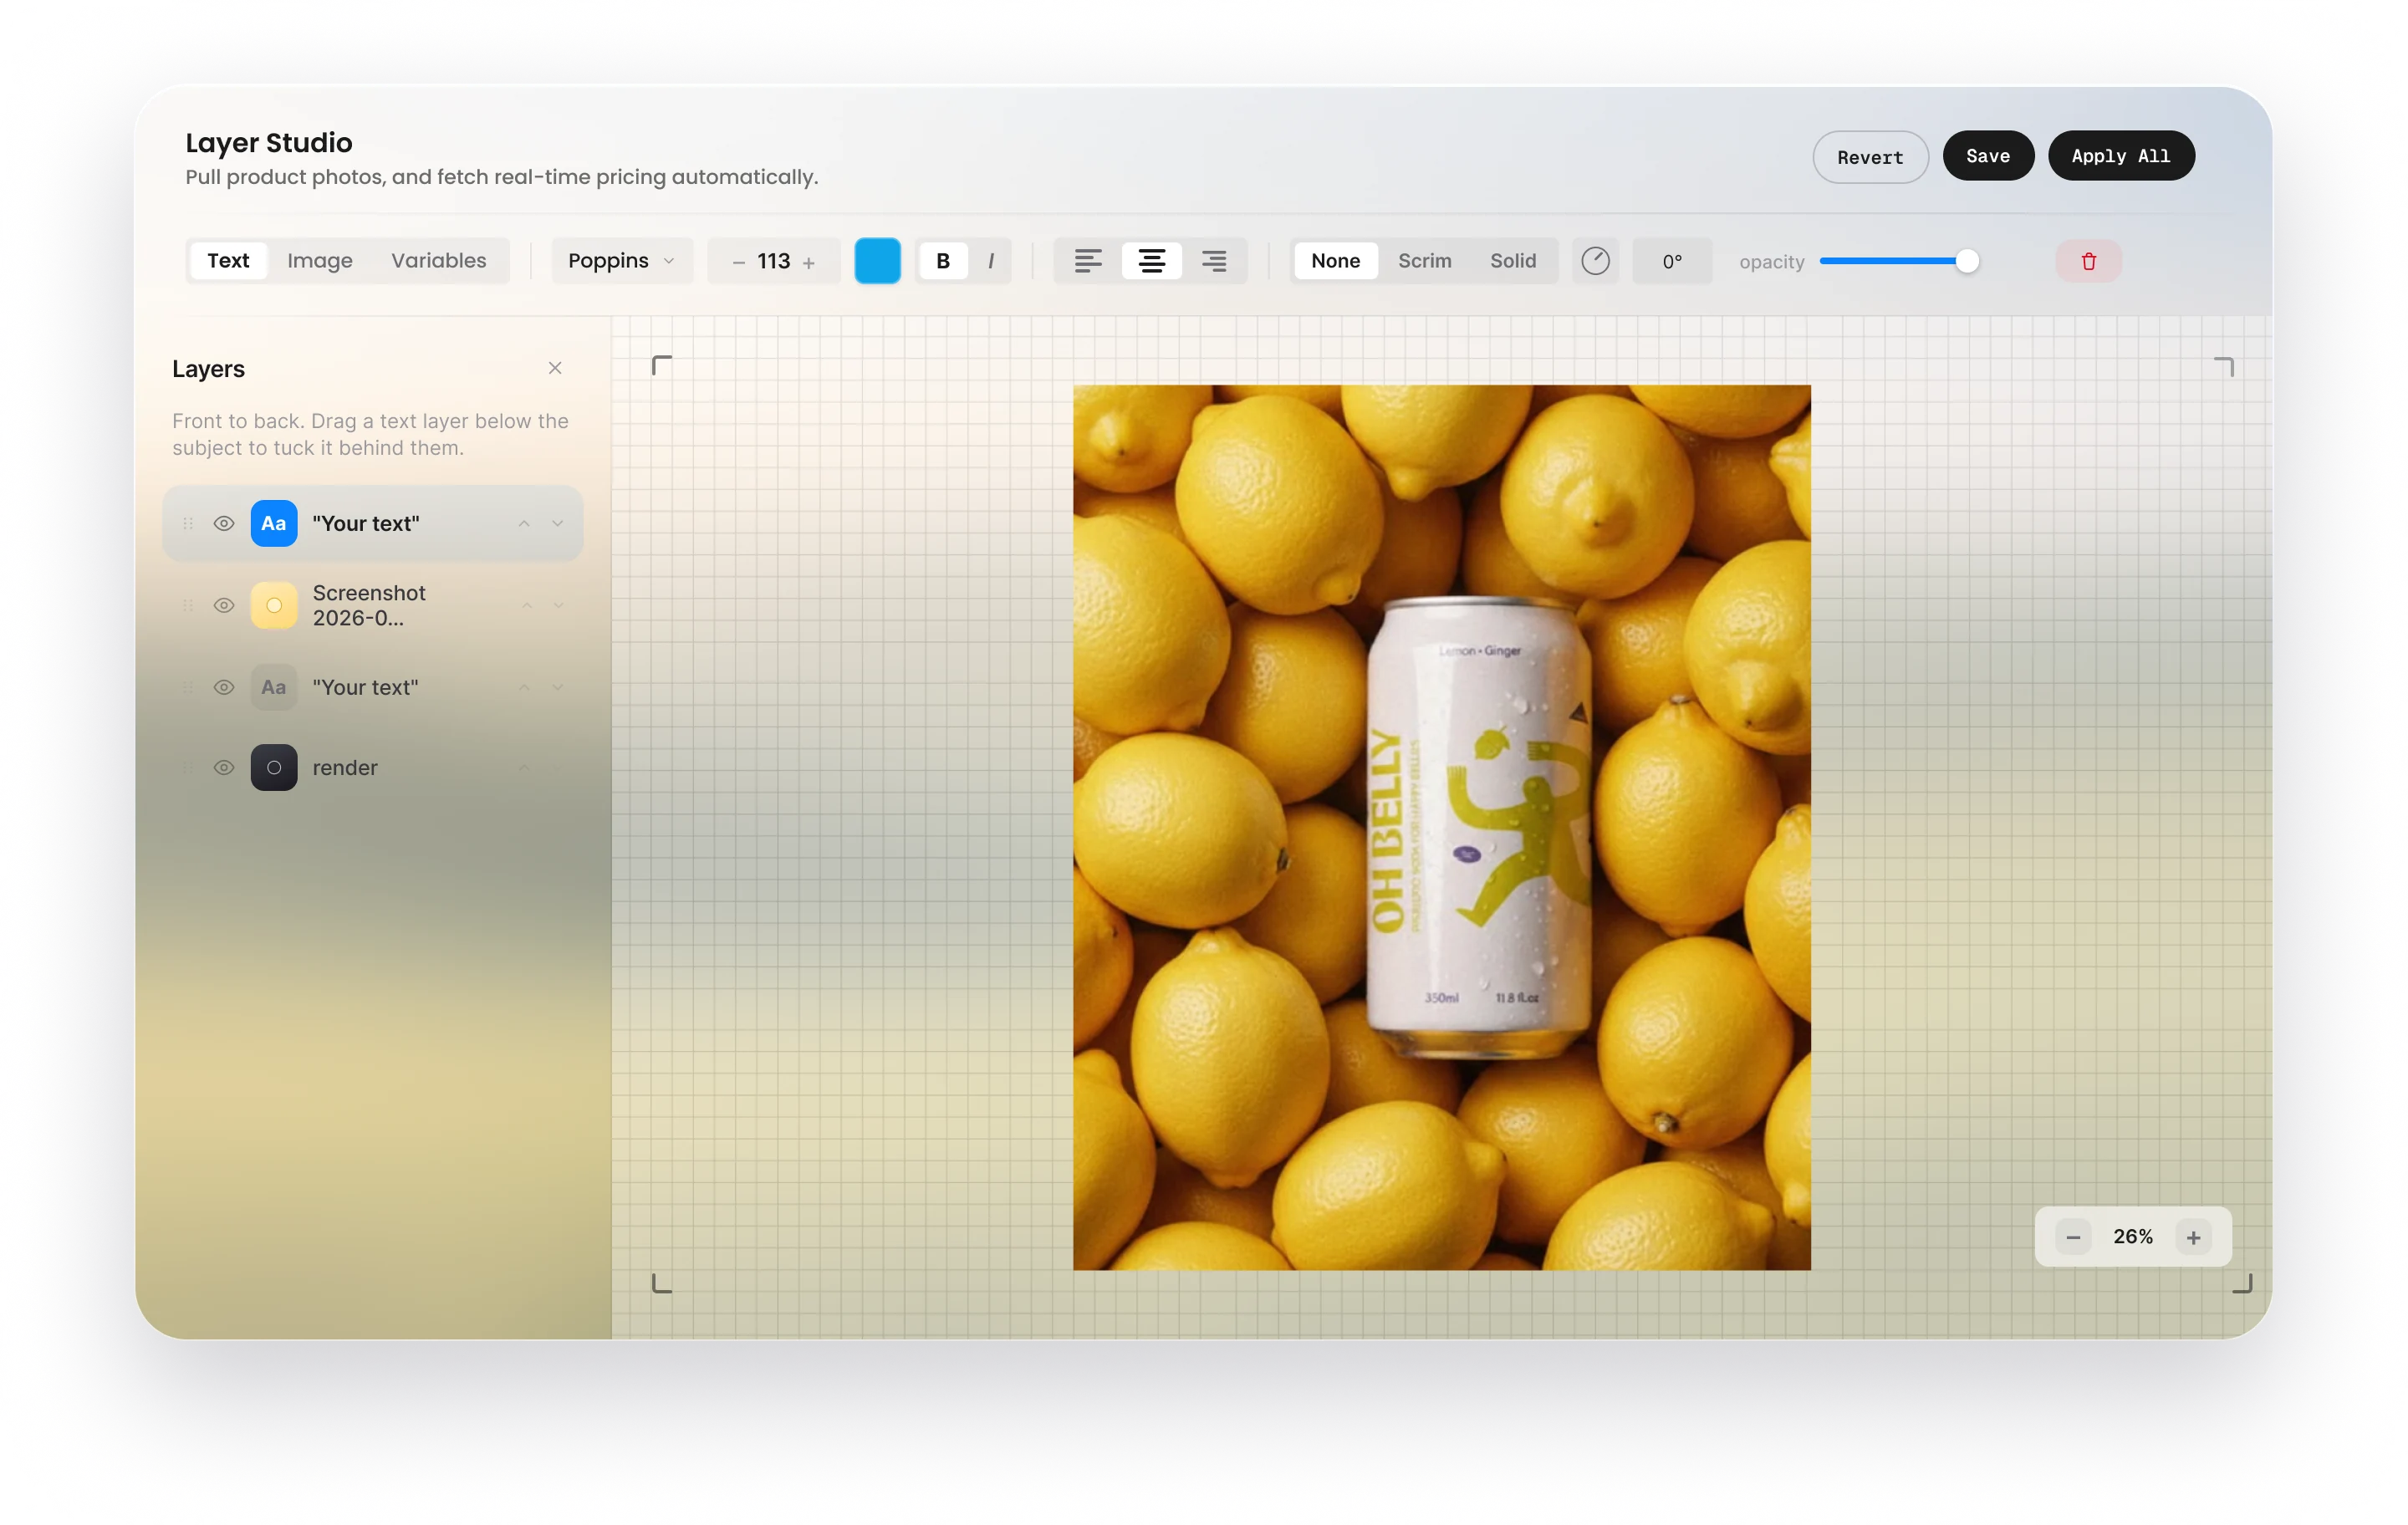Image resolution: width=2408 pixels, height=1525 pixels.
Task: Move the Screenshot layer down with its chevron
Action: click(x=559, y=605)
